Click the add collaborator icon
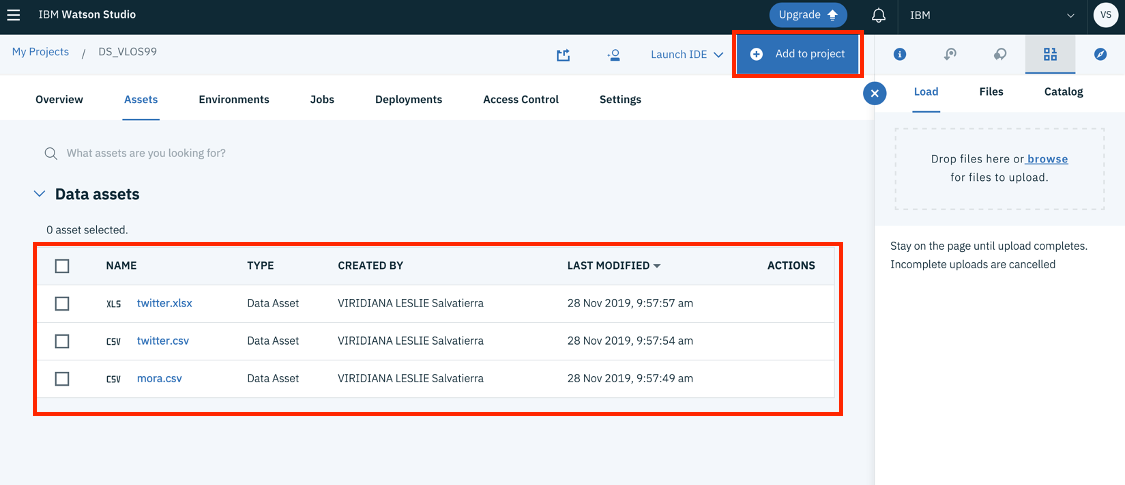Screen dimensions: 1125x485 (613, 55)
